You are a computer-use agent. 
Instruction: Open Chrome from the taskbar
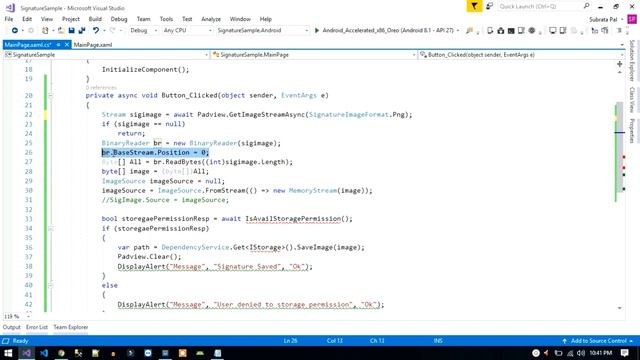pyautogui.click(x=61, y=353)
